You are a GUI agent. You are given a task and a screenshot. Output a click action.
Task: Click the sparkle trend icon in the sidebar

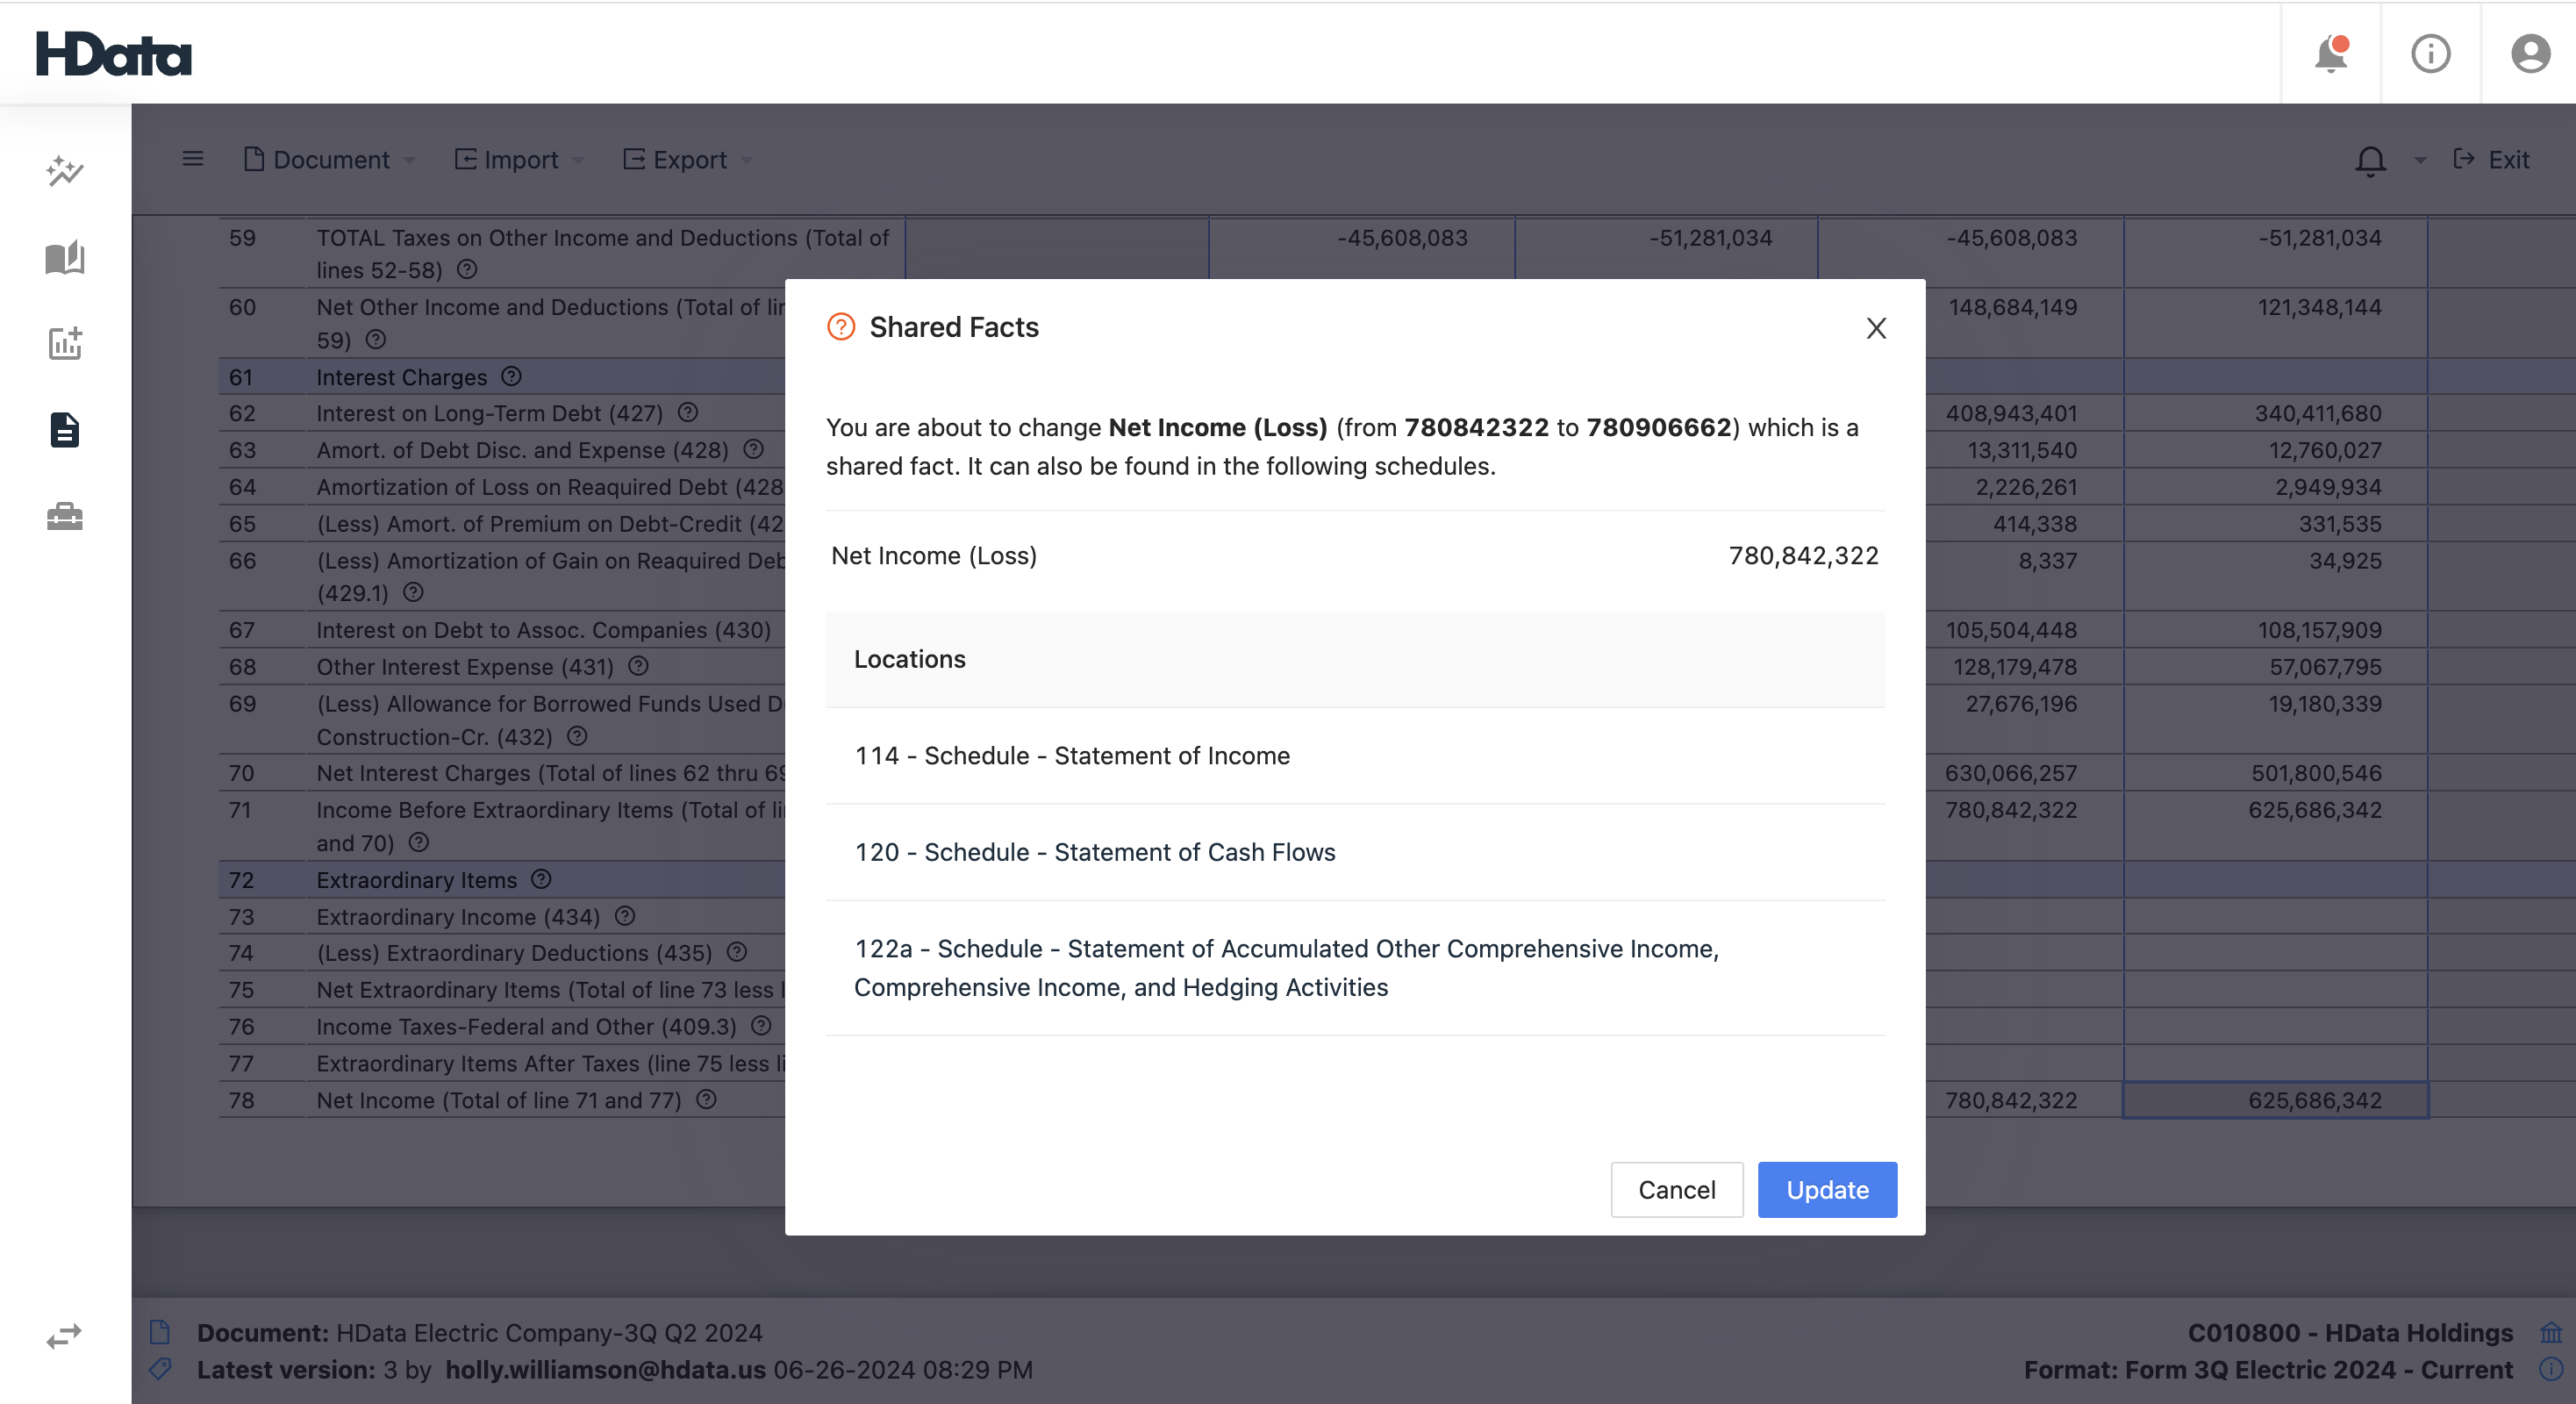(64, 172)
